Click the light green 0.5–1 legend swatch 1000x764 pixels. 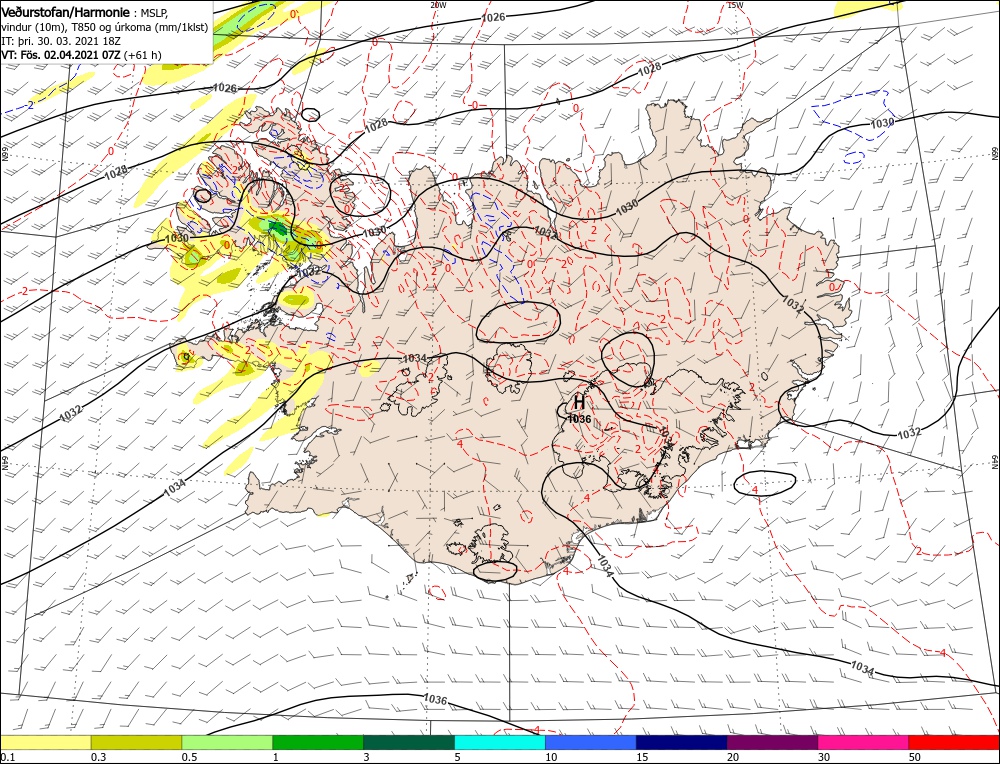[227, 742]
